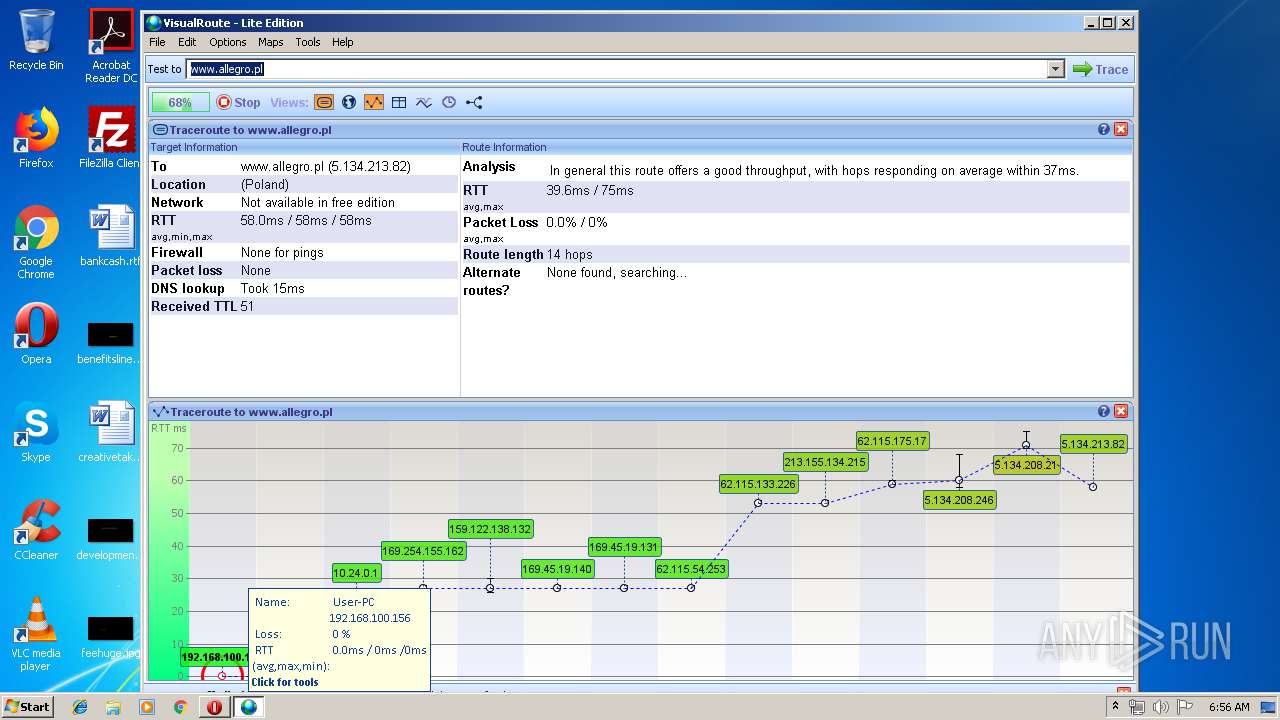Toggle the table view icon
Image resolution: width=1280 pixels, height=720 pixels.
pyautogui.click(x=399, y=102)
